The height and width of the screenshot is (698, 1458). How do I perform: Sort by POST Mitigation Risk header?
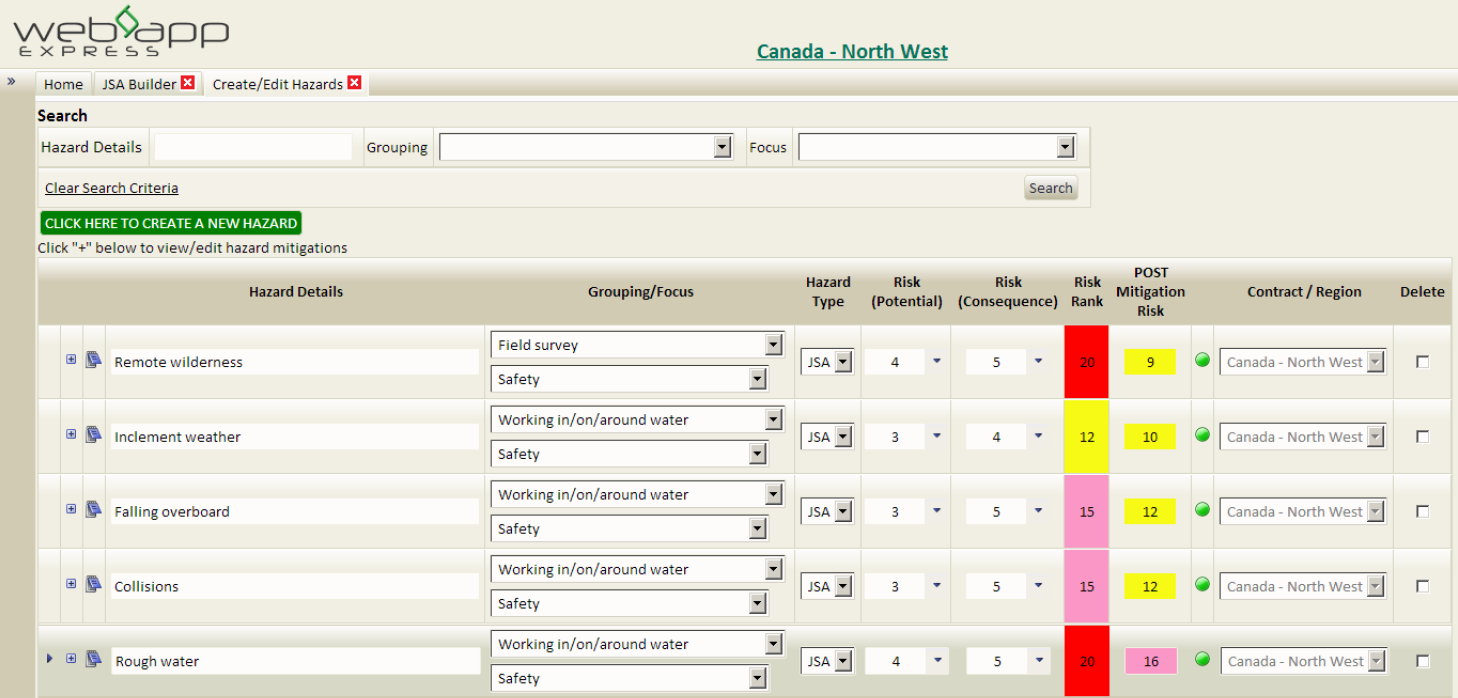pos(1150,291)
